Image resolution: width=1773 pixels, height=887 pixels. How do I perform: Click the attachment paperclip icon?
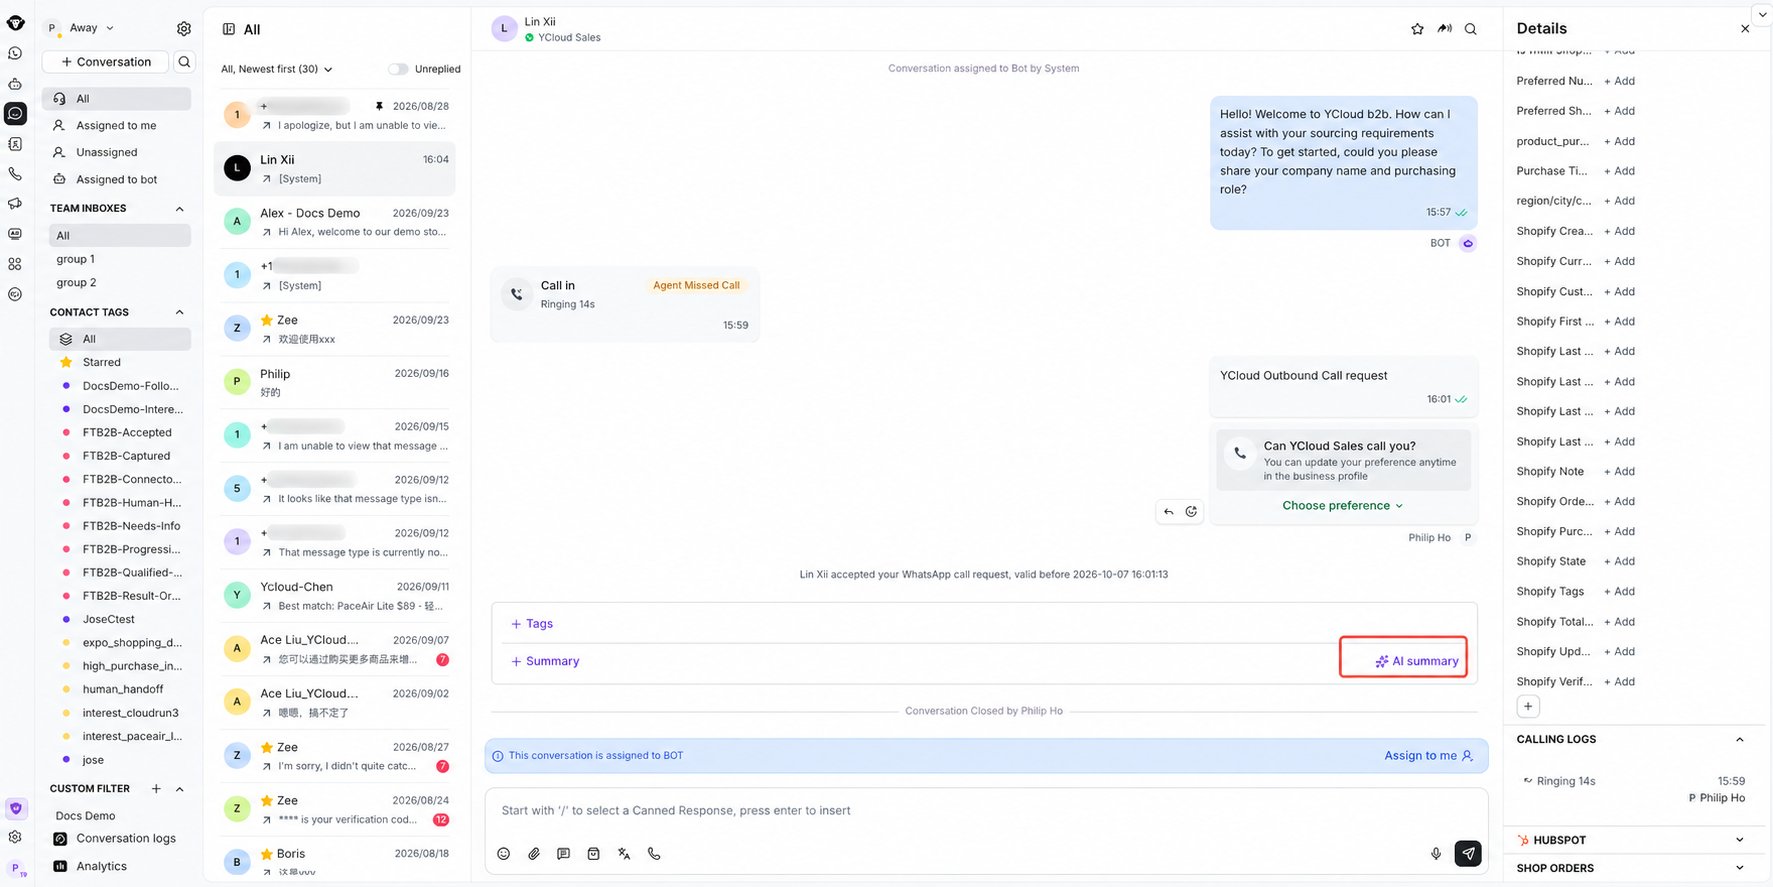534,854
